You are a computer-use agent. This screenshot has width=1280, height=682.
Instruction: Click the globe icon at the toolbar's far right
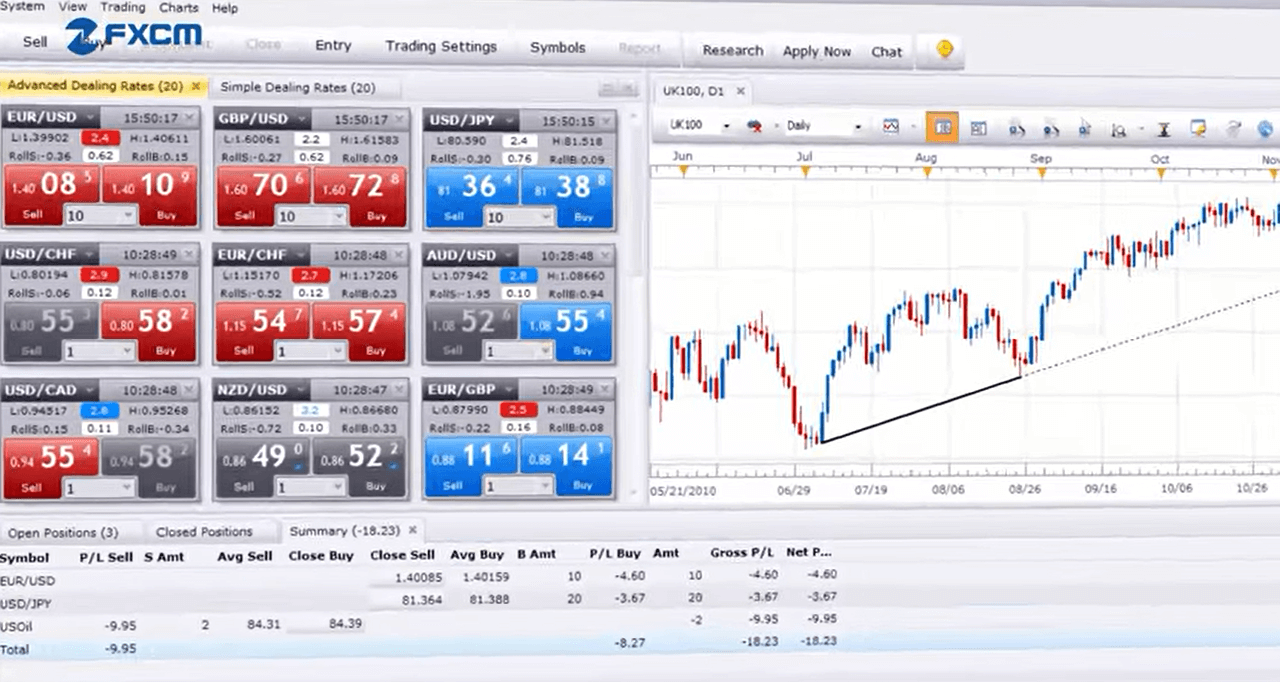click(1262, 128)
